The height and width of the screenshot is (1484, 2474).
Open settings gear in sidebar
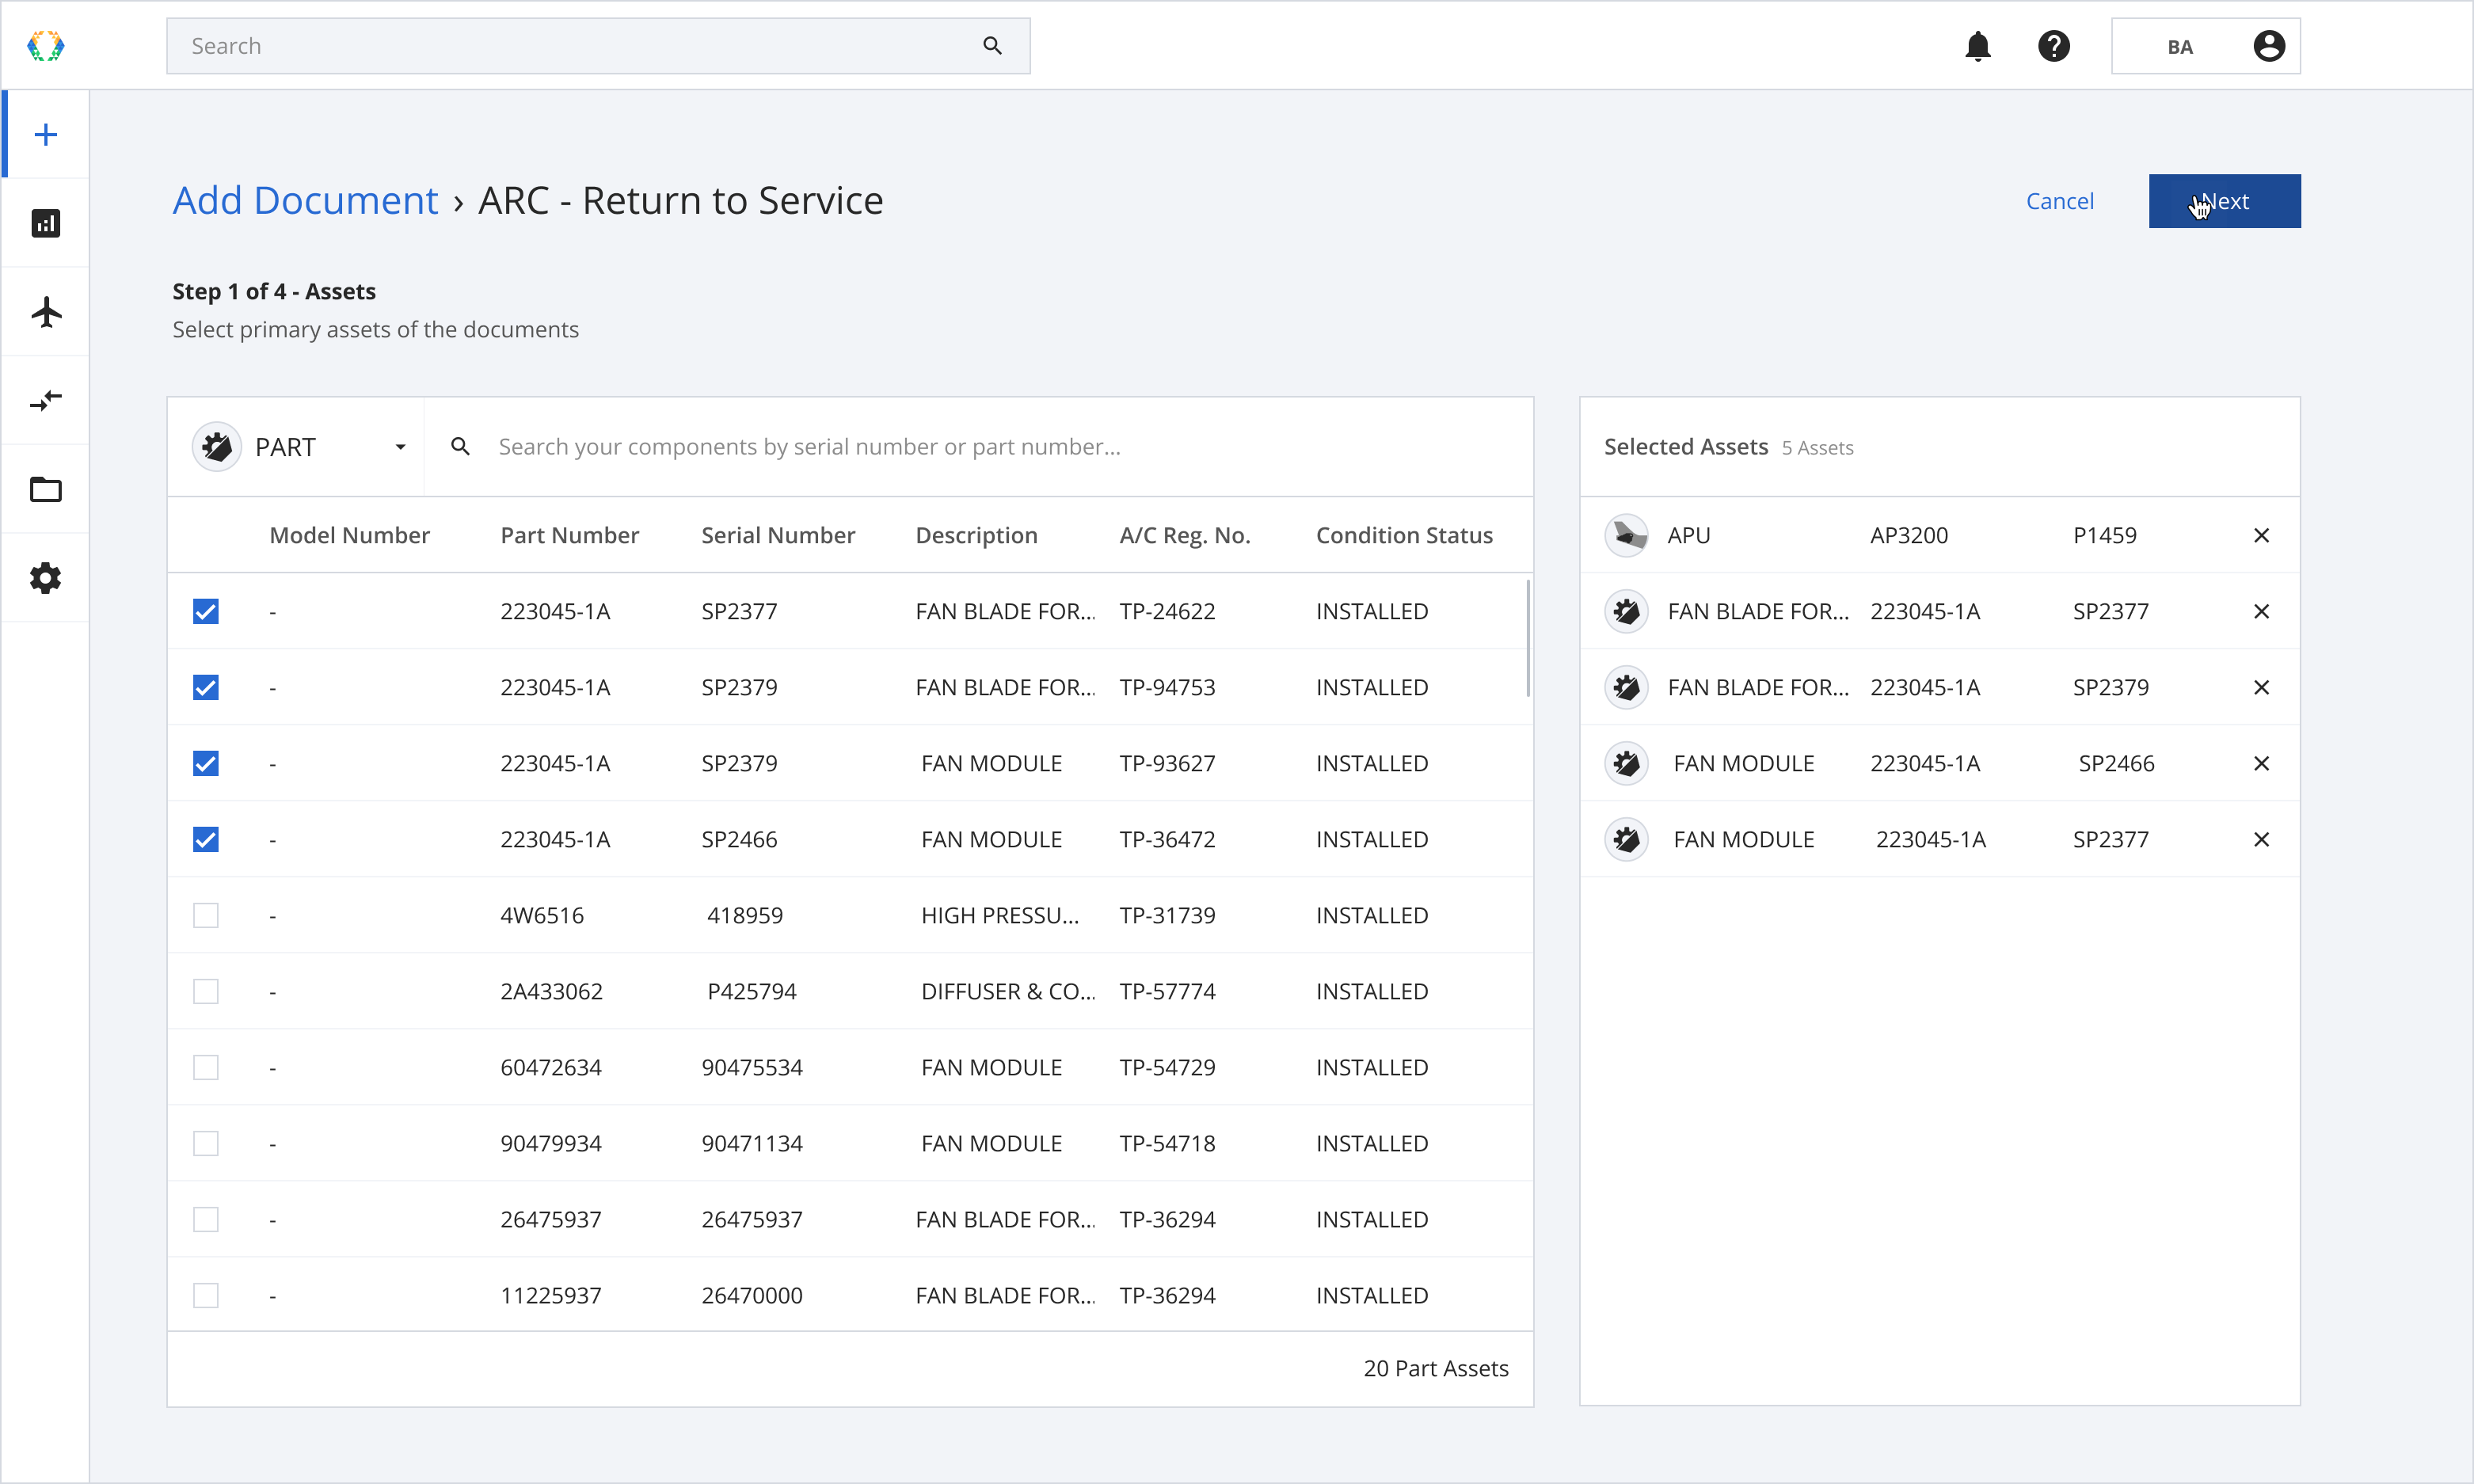click(46, 578)
